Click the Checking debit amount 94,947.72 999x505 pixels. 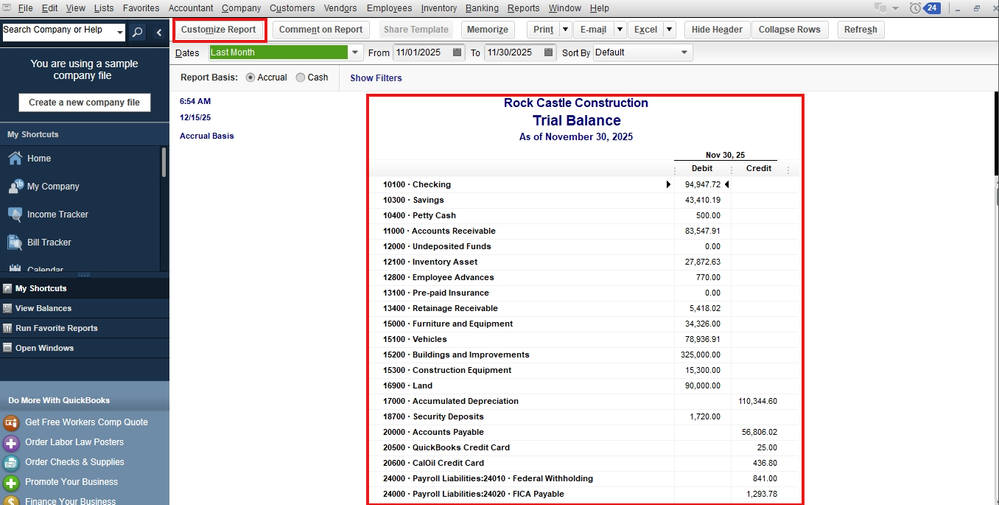pyautogui.click(x=703, y=185)
